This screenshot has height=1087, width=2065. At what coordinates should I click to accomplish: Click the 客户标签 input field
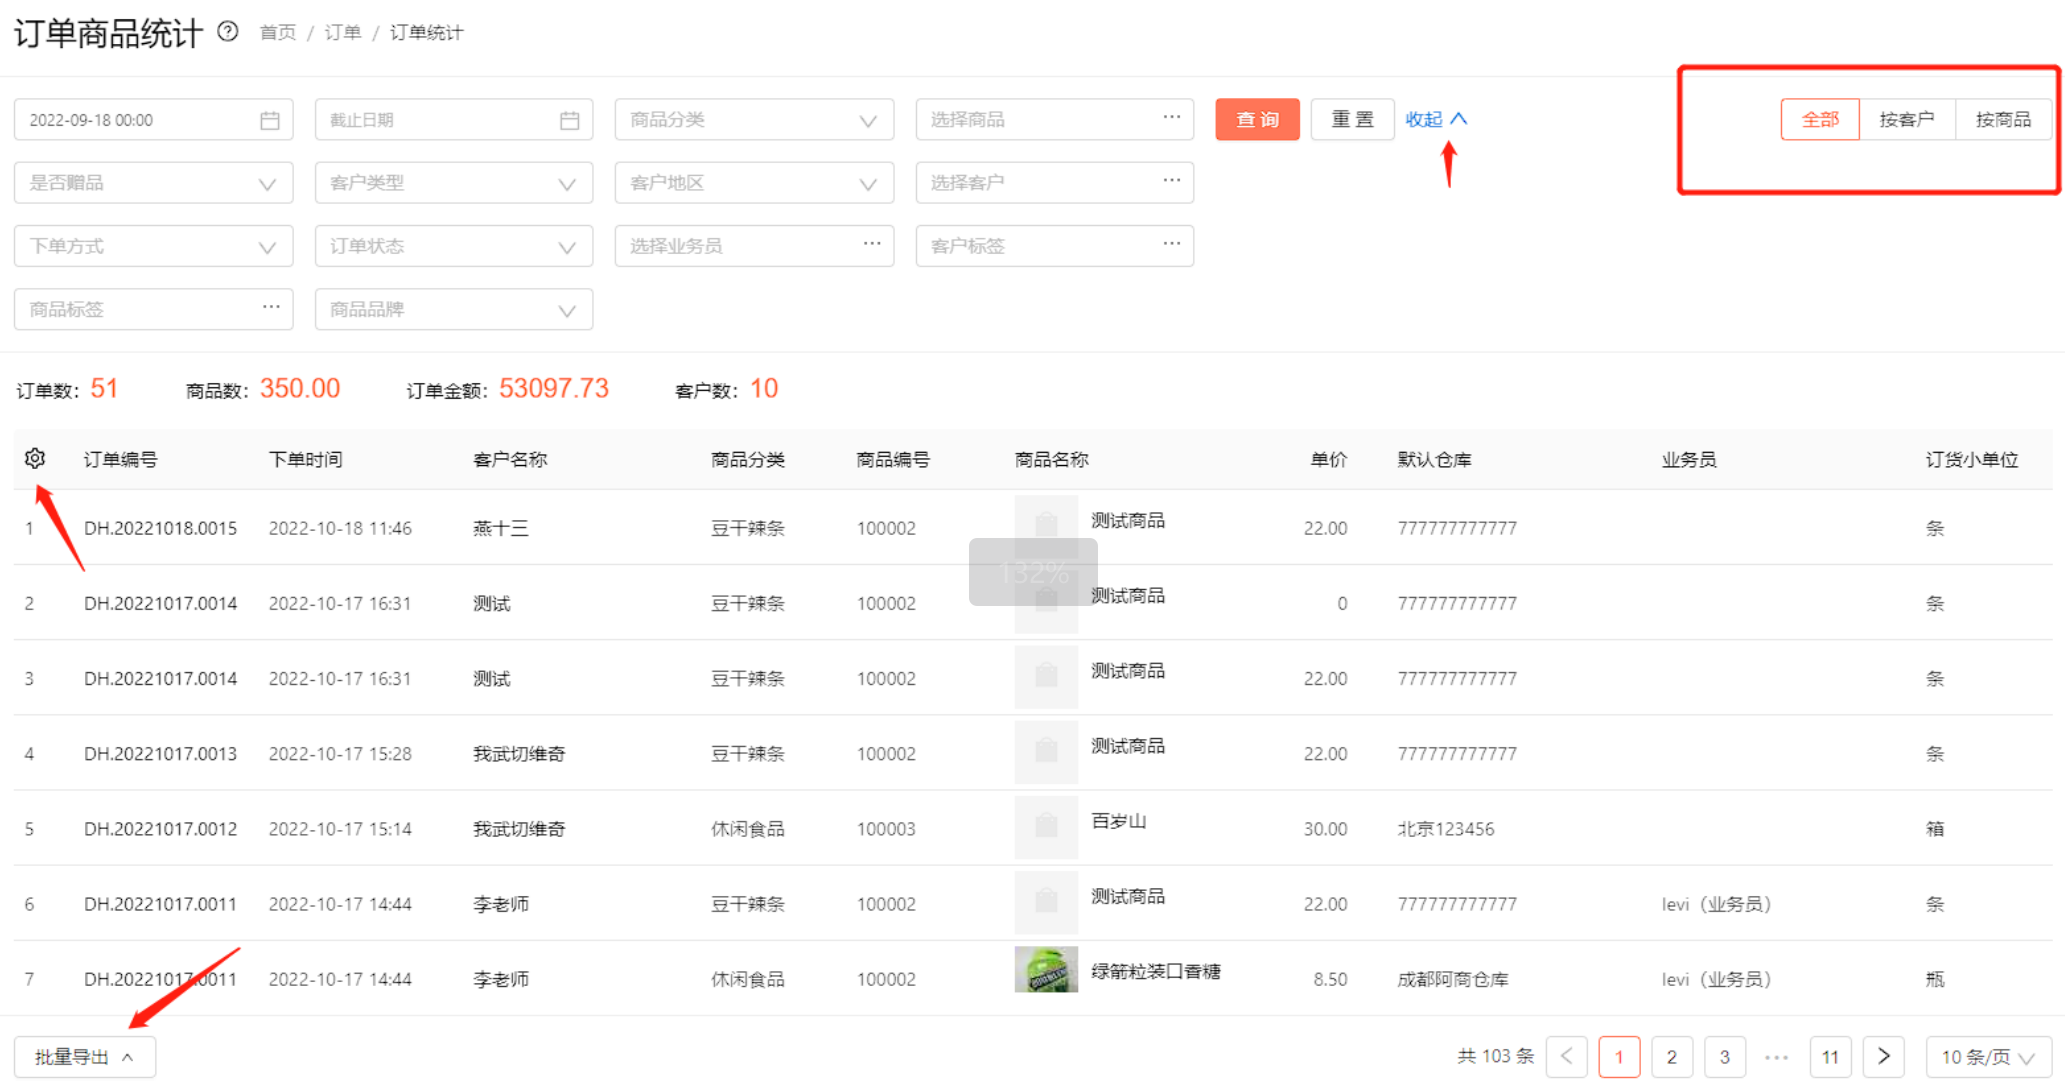click(1055, 246)
